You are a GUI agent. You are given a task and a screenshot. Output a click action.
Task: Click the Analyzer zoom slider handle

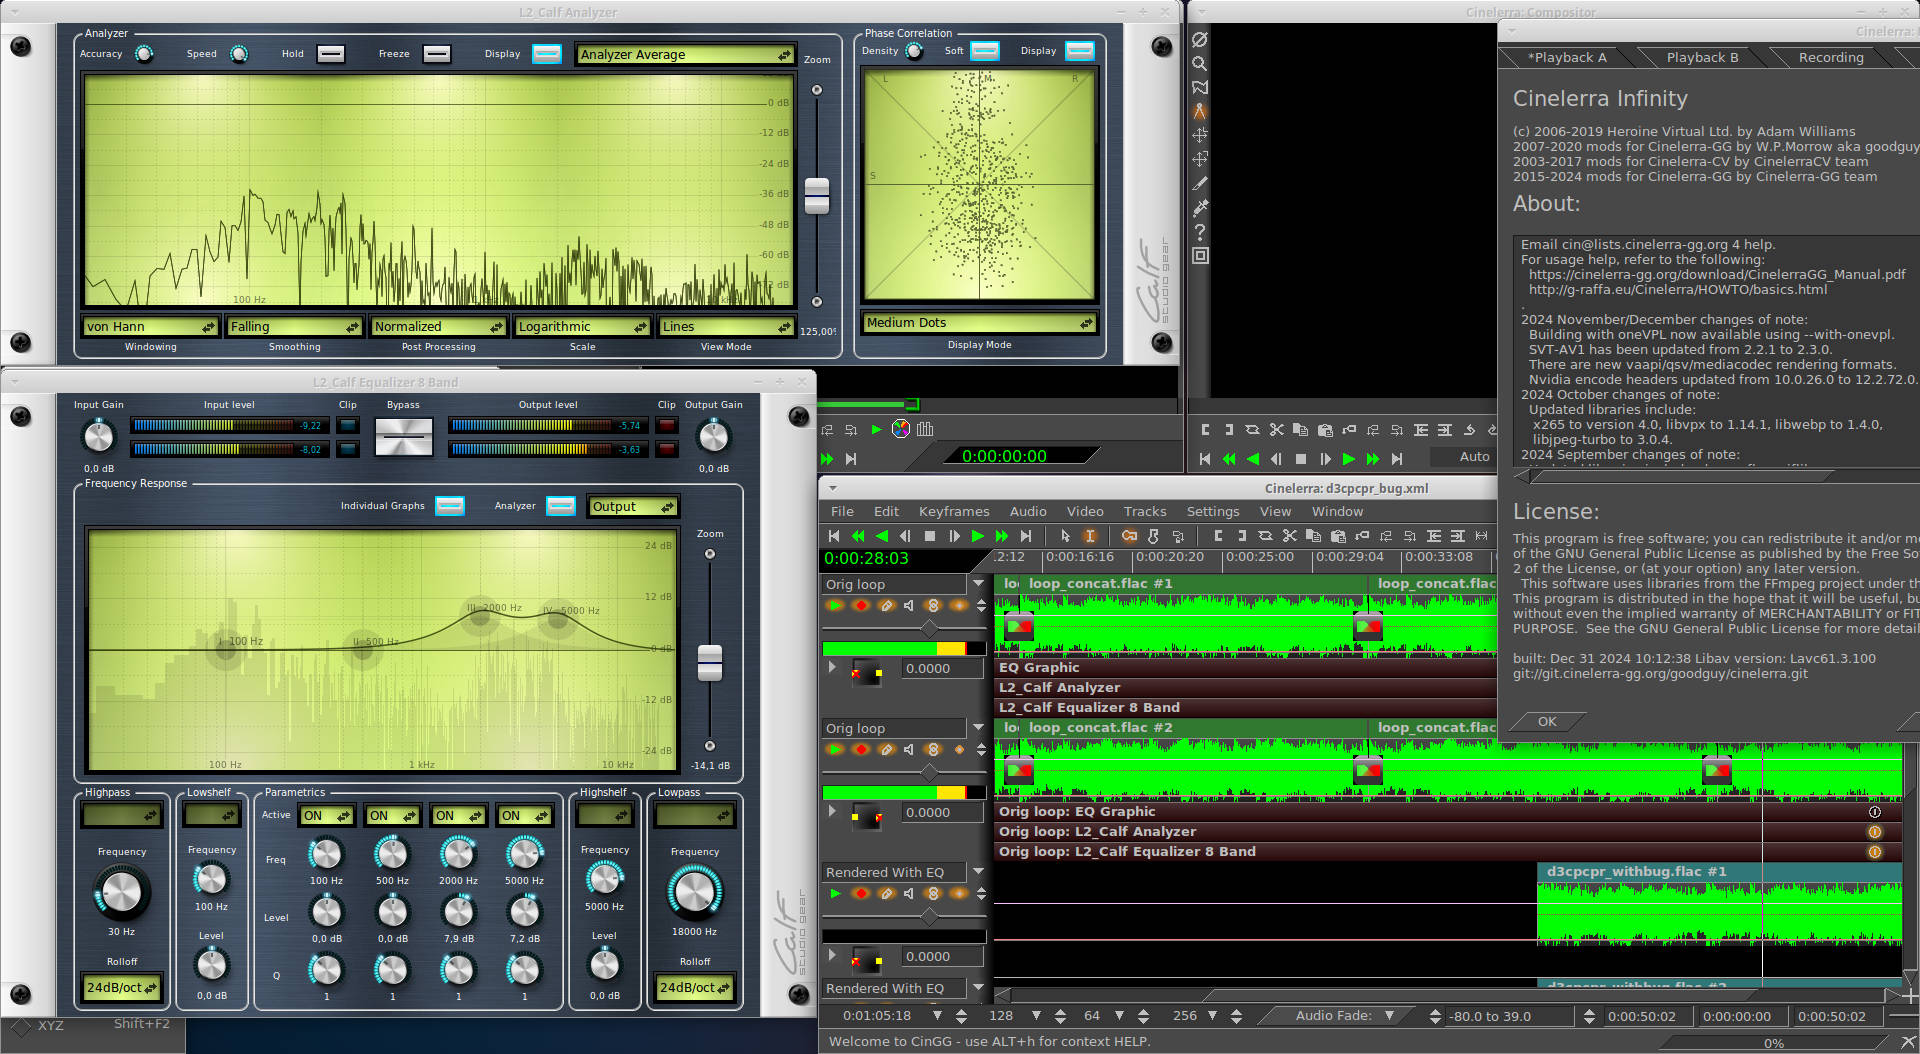click(817, 195)
